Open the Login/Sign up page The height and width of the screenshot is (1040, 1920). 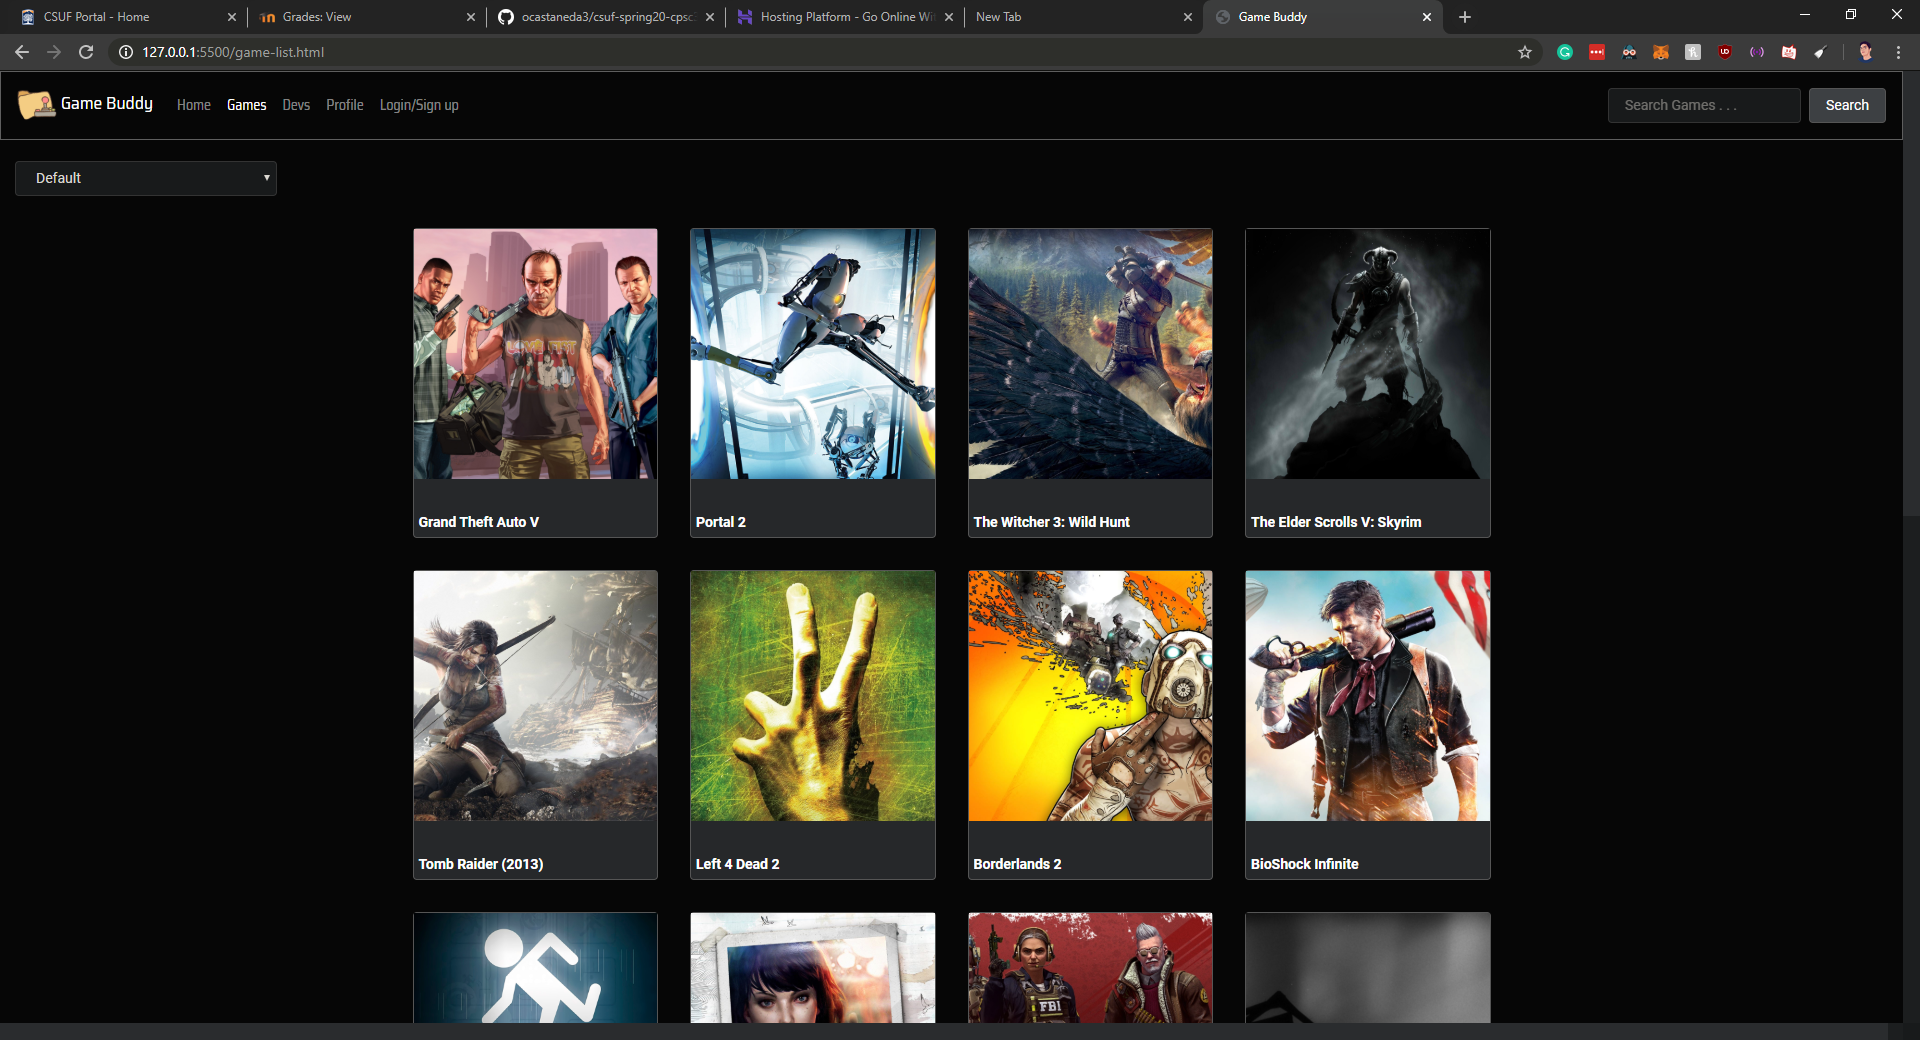[x=419, y=105]
